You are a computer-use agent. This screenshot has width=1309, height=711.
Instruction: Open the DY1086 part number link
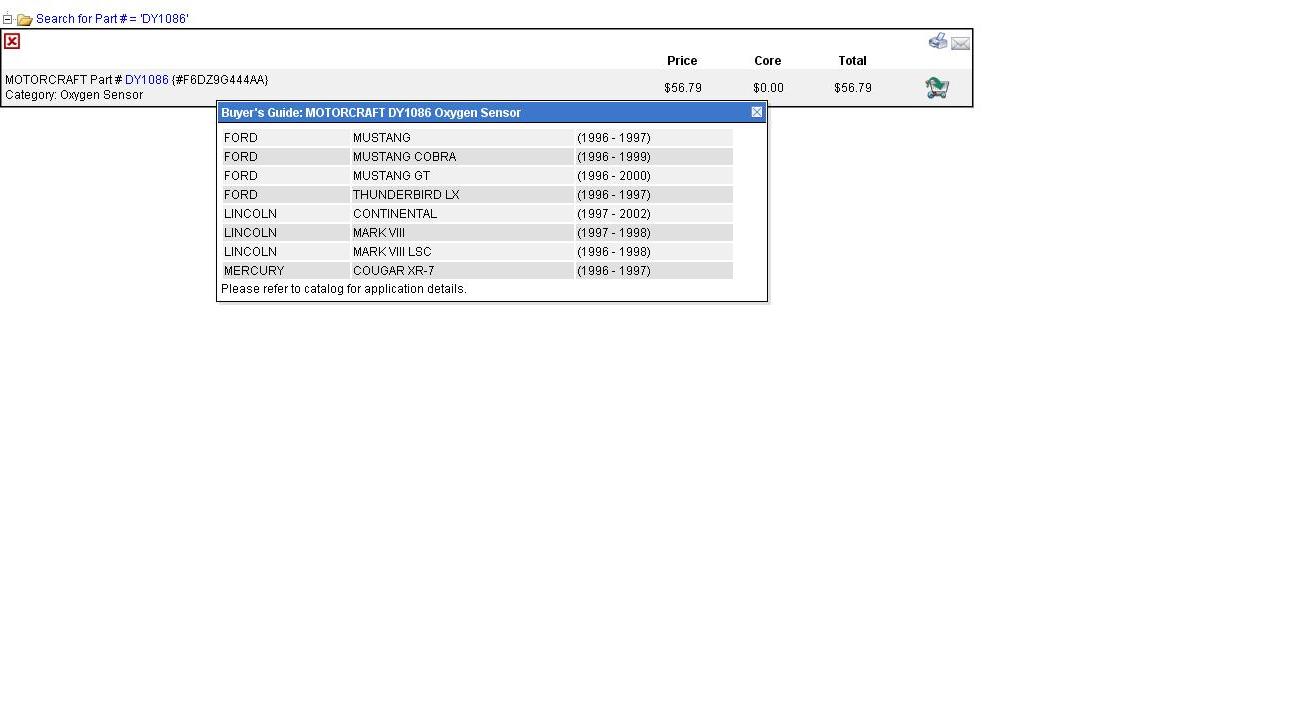click(x=146, y=80)
